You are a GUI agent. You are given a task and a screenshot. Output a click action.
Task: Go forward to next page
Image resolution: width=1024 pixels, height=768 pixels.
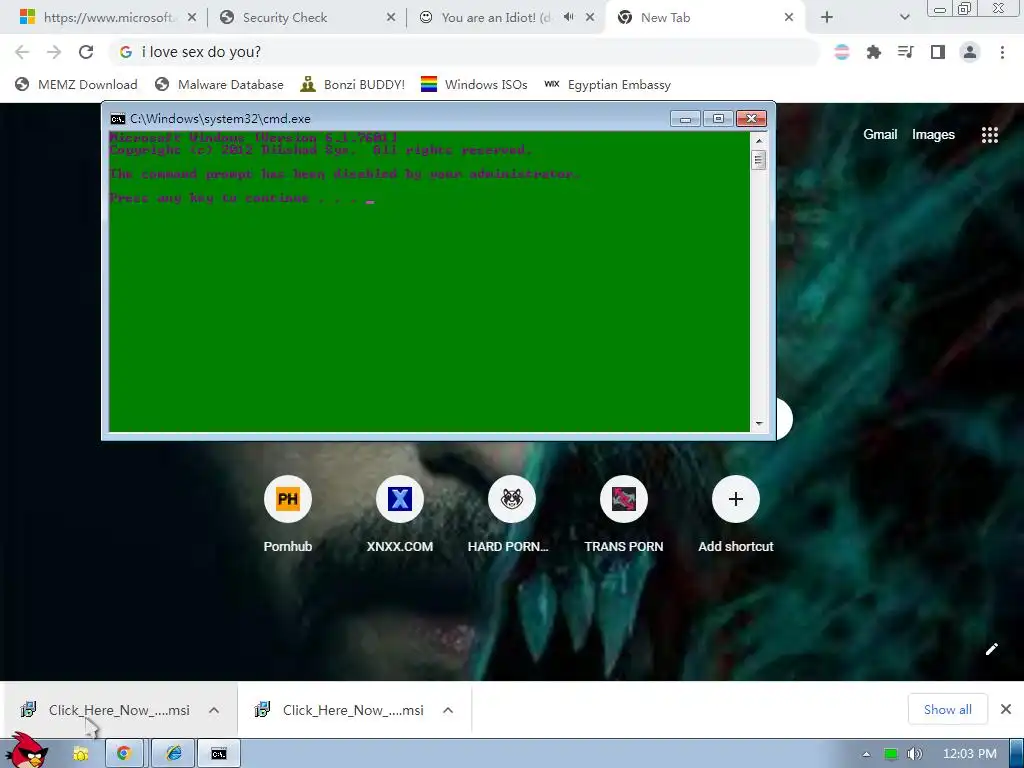[54, 52]
